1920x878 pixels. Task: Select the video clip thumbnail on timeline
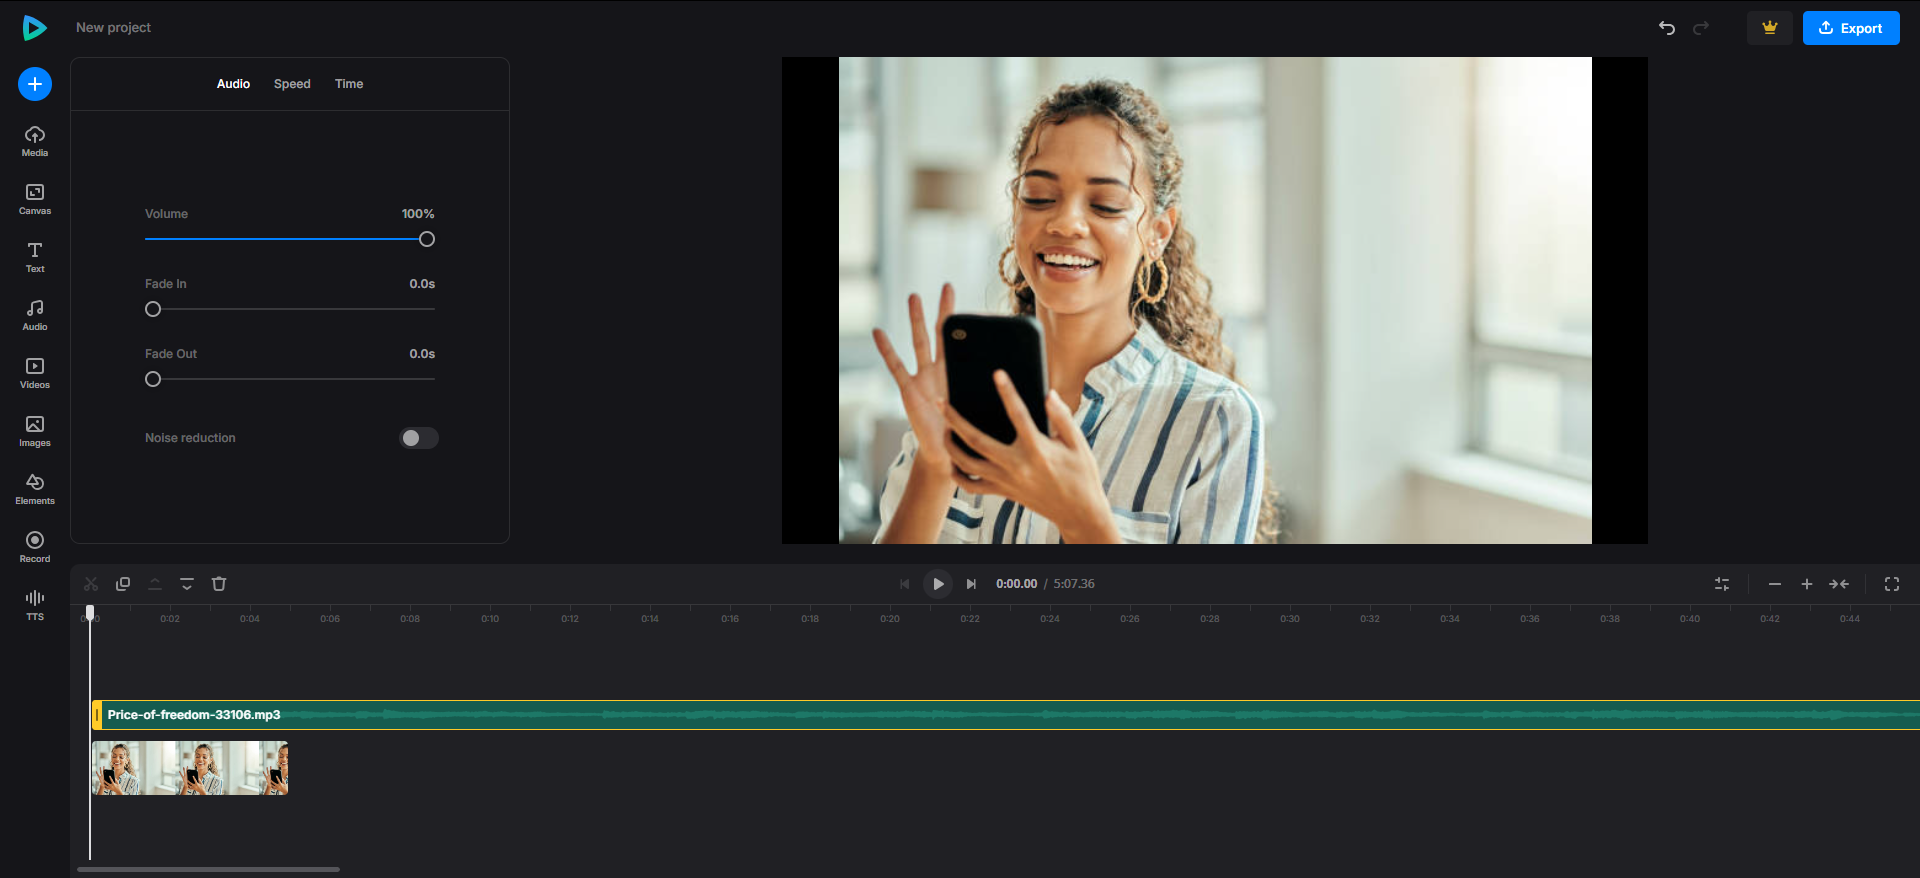(190, 768)
